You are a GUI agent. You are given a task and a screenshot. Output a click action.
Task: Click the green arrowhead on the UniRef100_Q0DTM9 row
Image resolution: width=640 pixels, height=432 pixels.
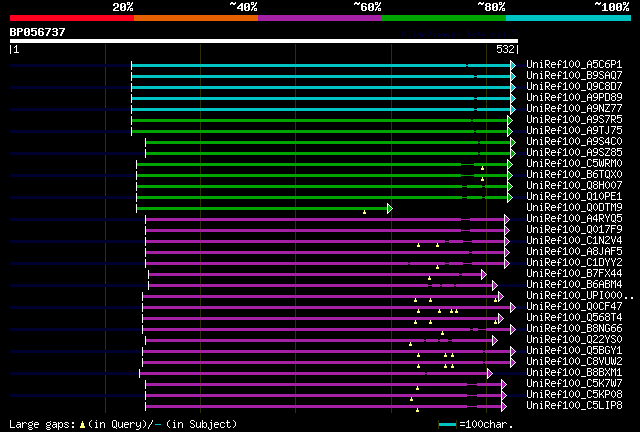click(x=390, y=209)
